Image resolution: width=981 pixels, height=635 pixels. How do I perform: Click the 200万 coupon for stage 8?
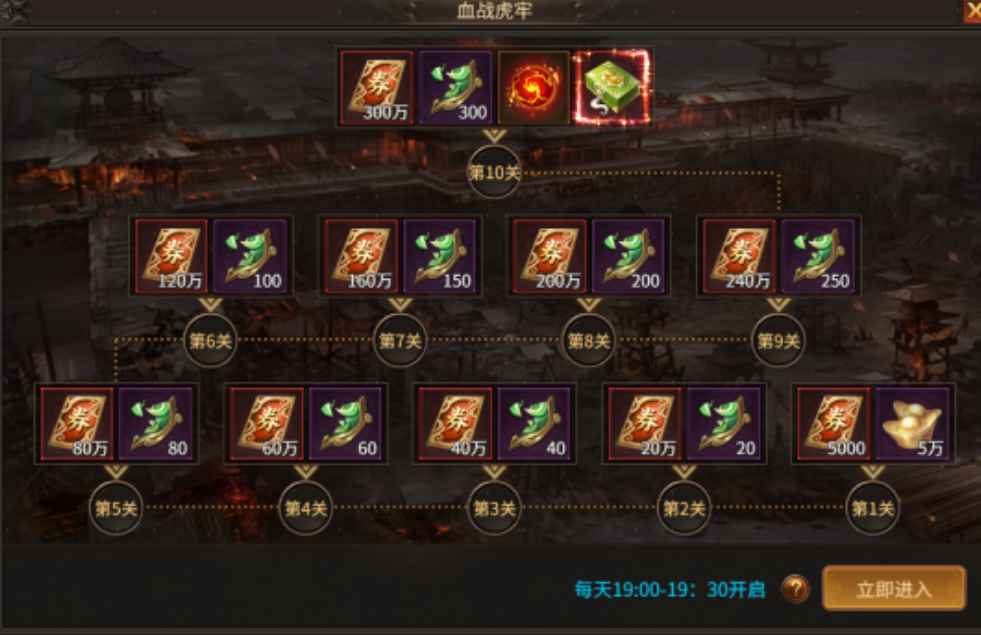tap(550, 256)
